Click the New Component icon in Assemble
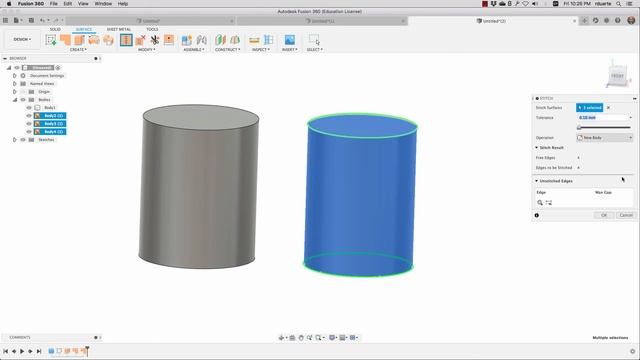This screenshot has width=640, height=360. [187, 40]
